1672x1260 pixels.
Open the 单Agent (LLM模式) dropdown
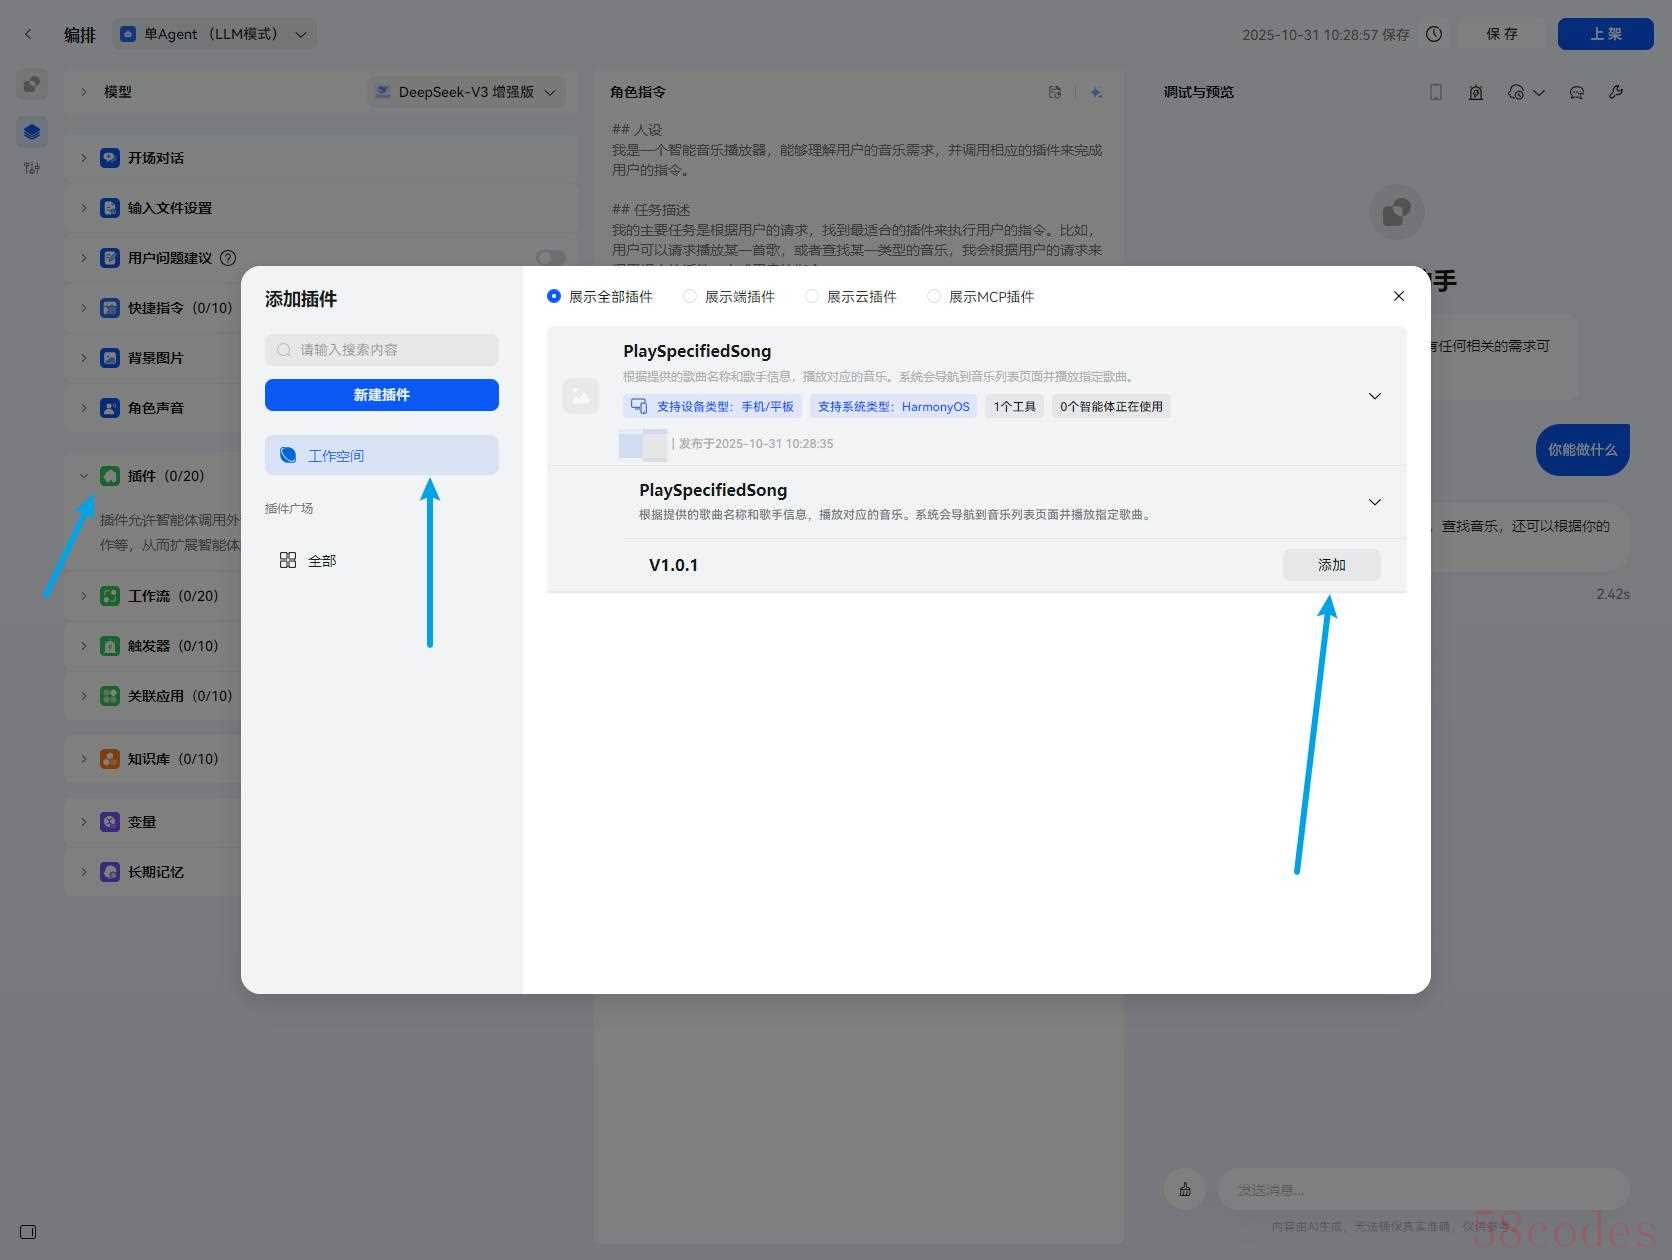(x=214, y=34)
